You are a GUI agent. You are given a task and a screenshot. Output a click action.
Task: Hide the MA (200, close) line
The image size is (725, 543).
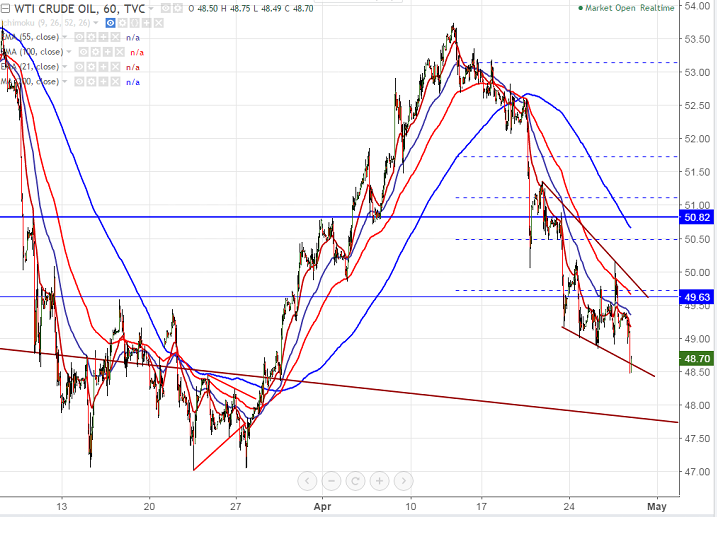click(79, 82)
